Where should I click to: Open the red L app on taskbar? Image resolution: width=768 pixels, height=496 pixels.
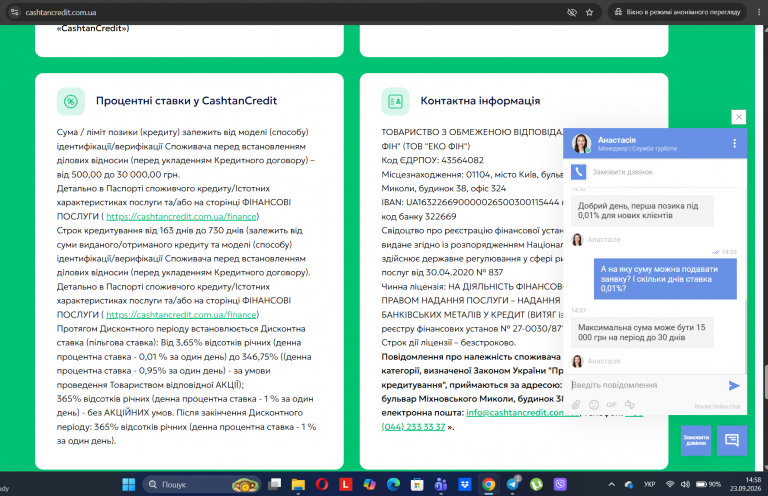coord(345,485)
